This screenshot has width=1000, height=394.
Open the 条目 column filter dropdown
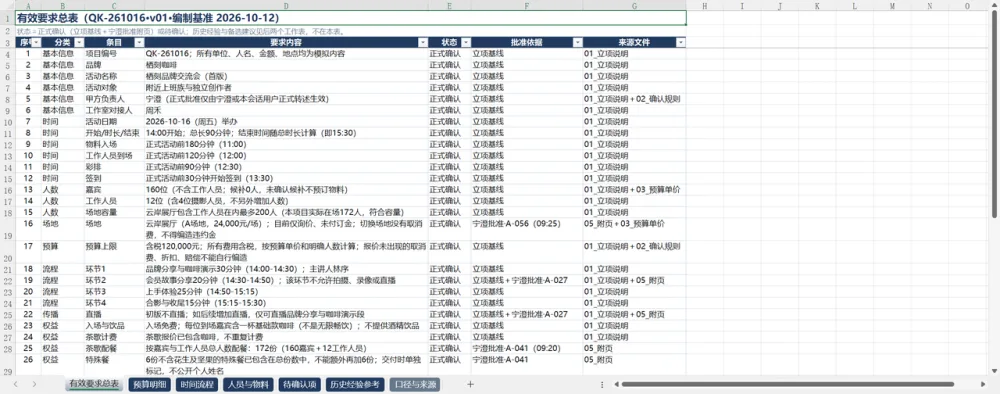tap(139, 42)
